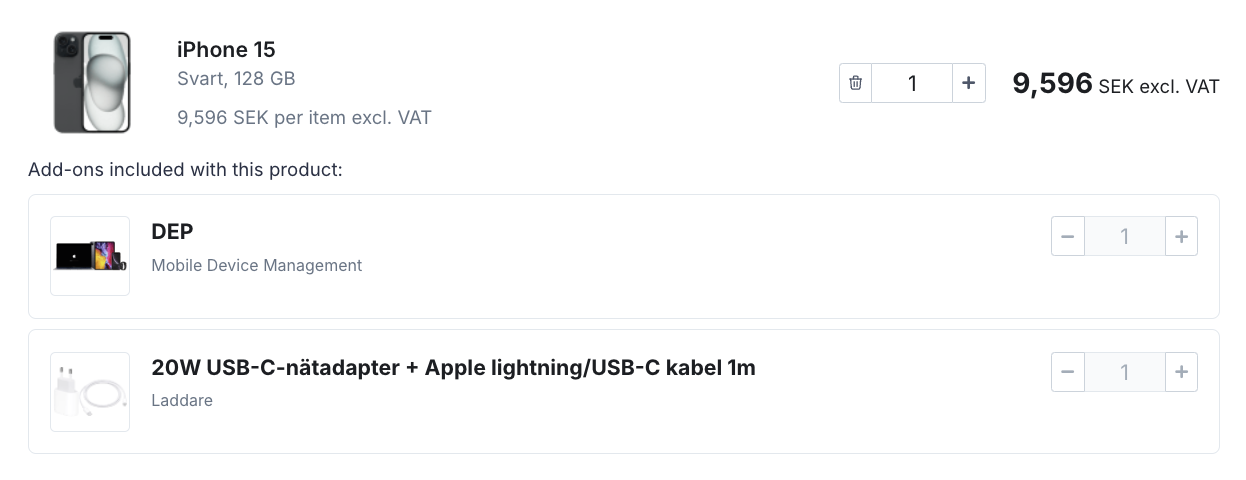This screenshot has width=1246, height=480.
Task: Click the plus icon for DEP add-on
Action: [1181, 236]
